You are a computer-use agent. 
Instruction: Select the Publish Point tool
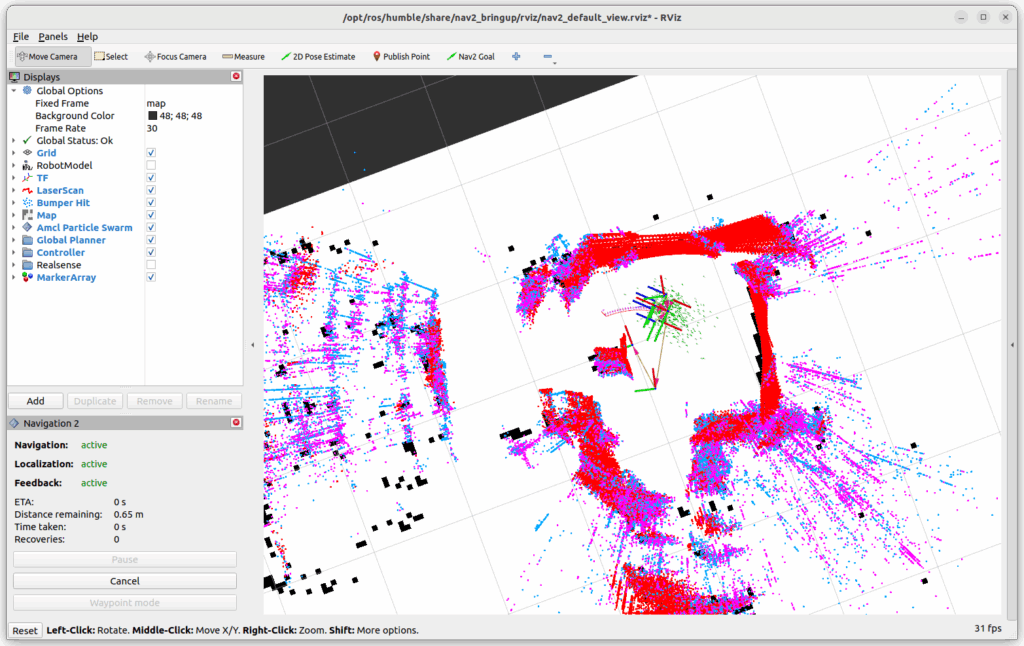[x=401, y=57]
